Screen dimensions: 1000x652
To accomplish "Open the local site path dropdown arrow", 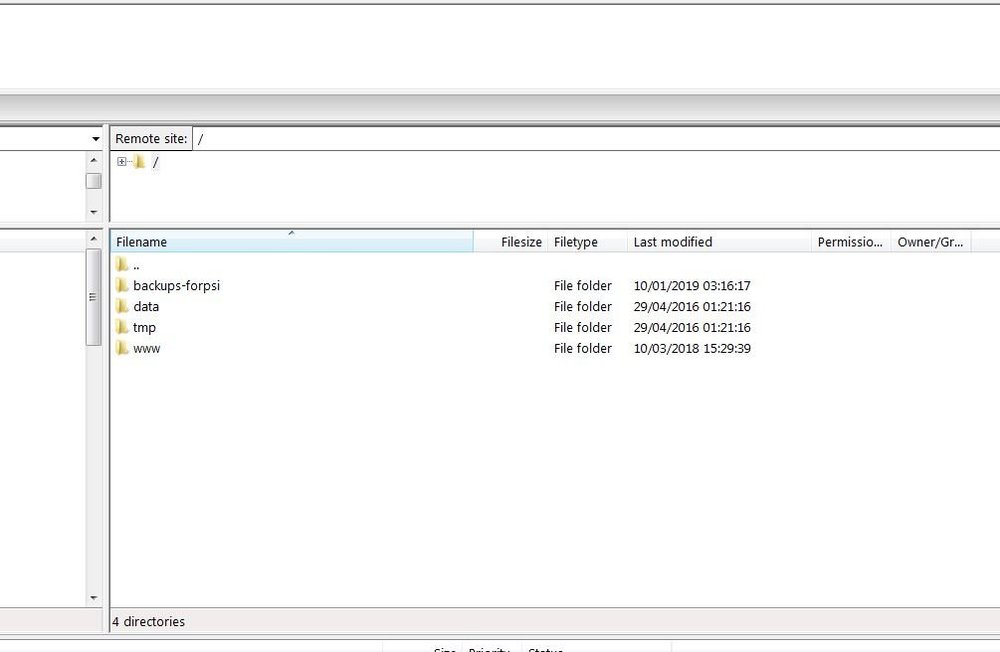I will pyautogui.click(x=96, y=138).
